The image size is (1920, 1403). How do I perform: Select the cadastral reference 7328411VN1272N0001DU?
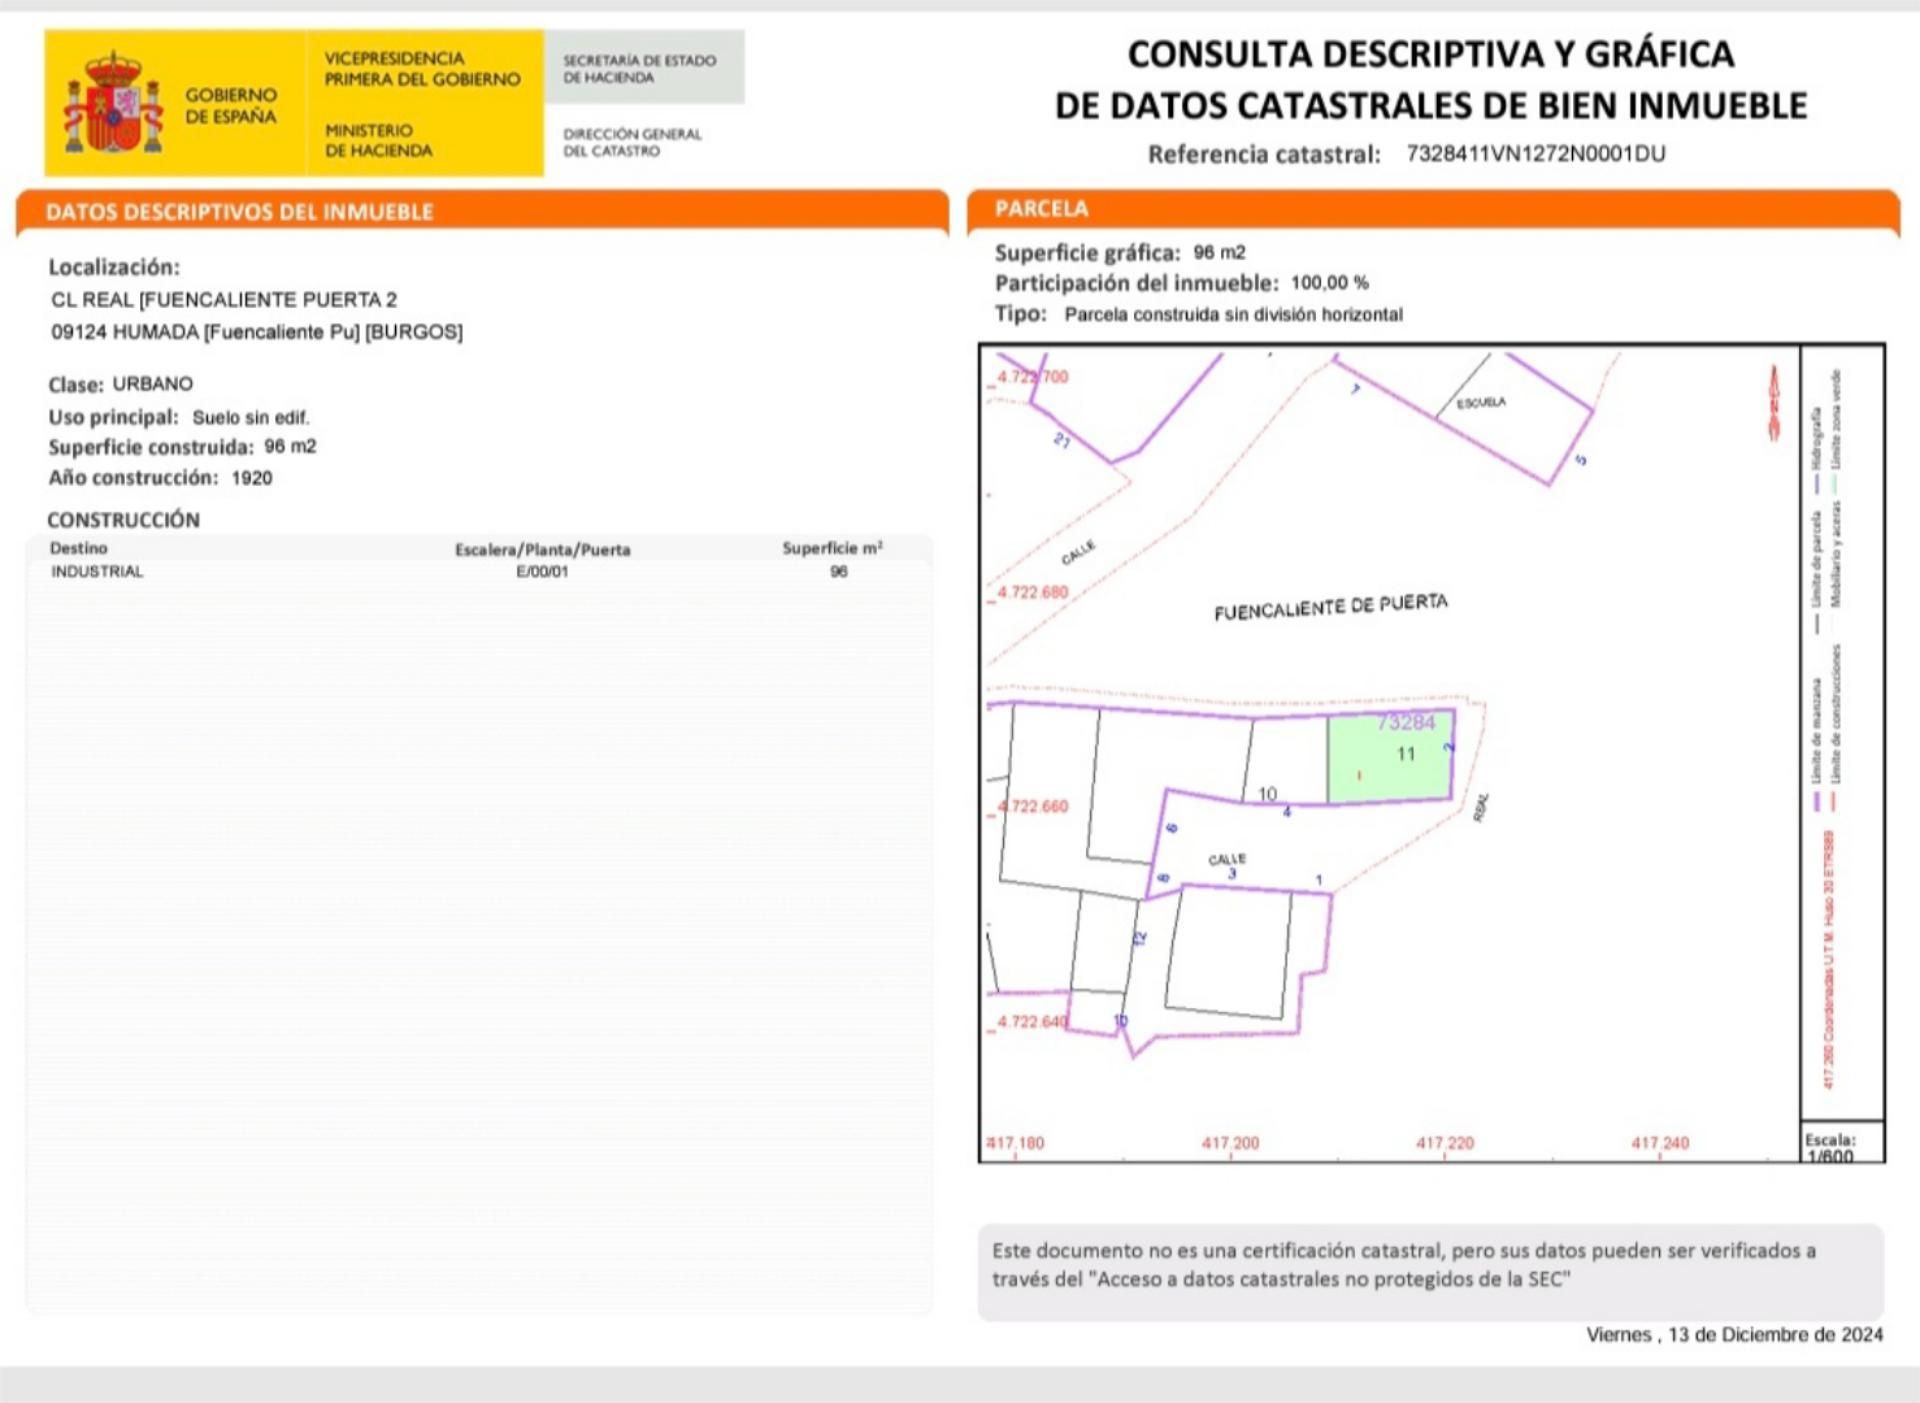(1536, 153)
